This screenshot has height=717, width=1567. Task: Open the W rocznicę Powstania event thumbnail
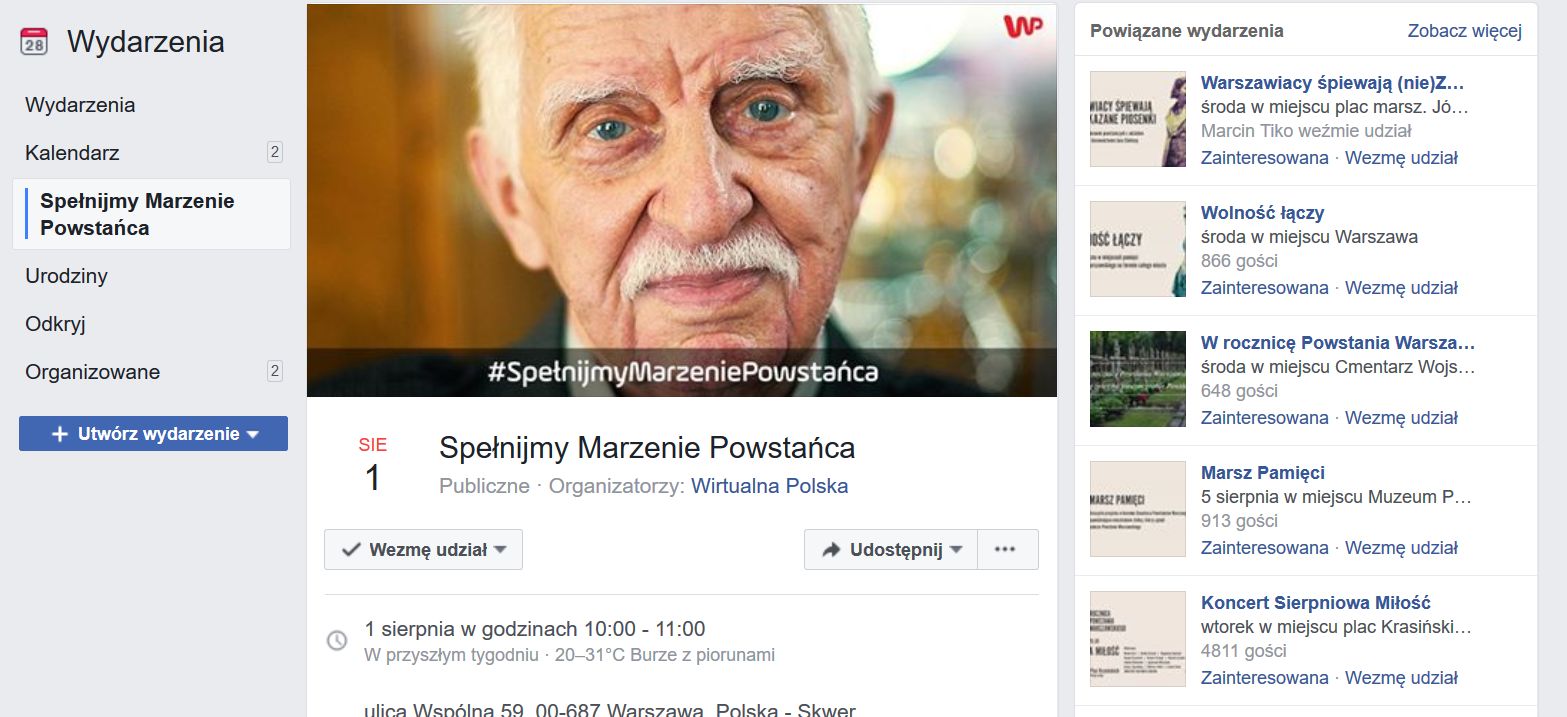click(1138, 379)
